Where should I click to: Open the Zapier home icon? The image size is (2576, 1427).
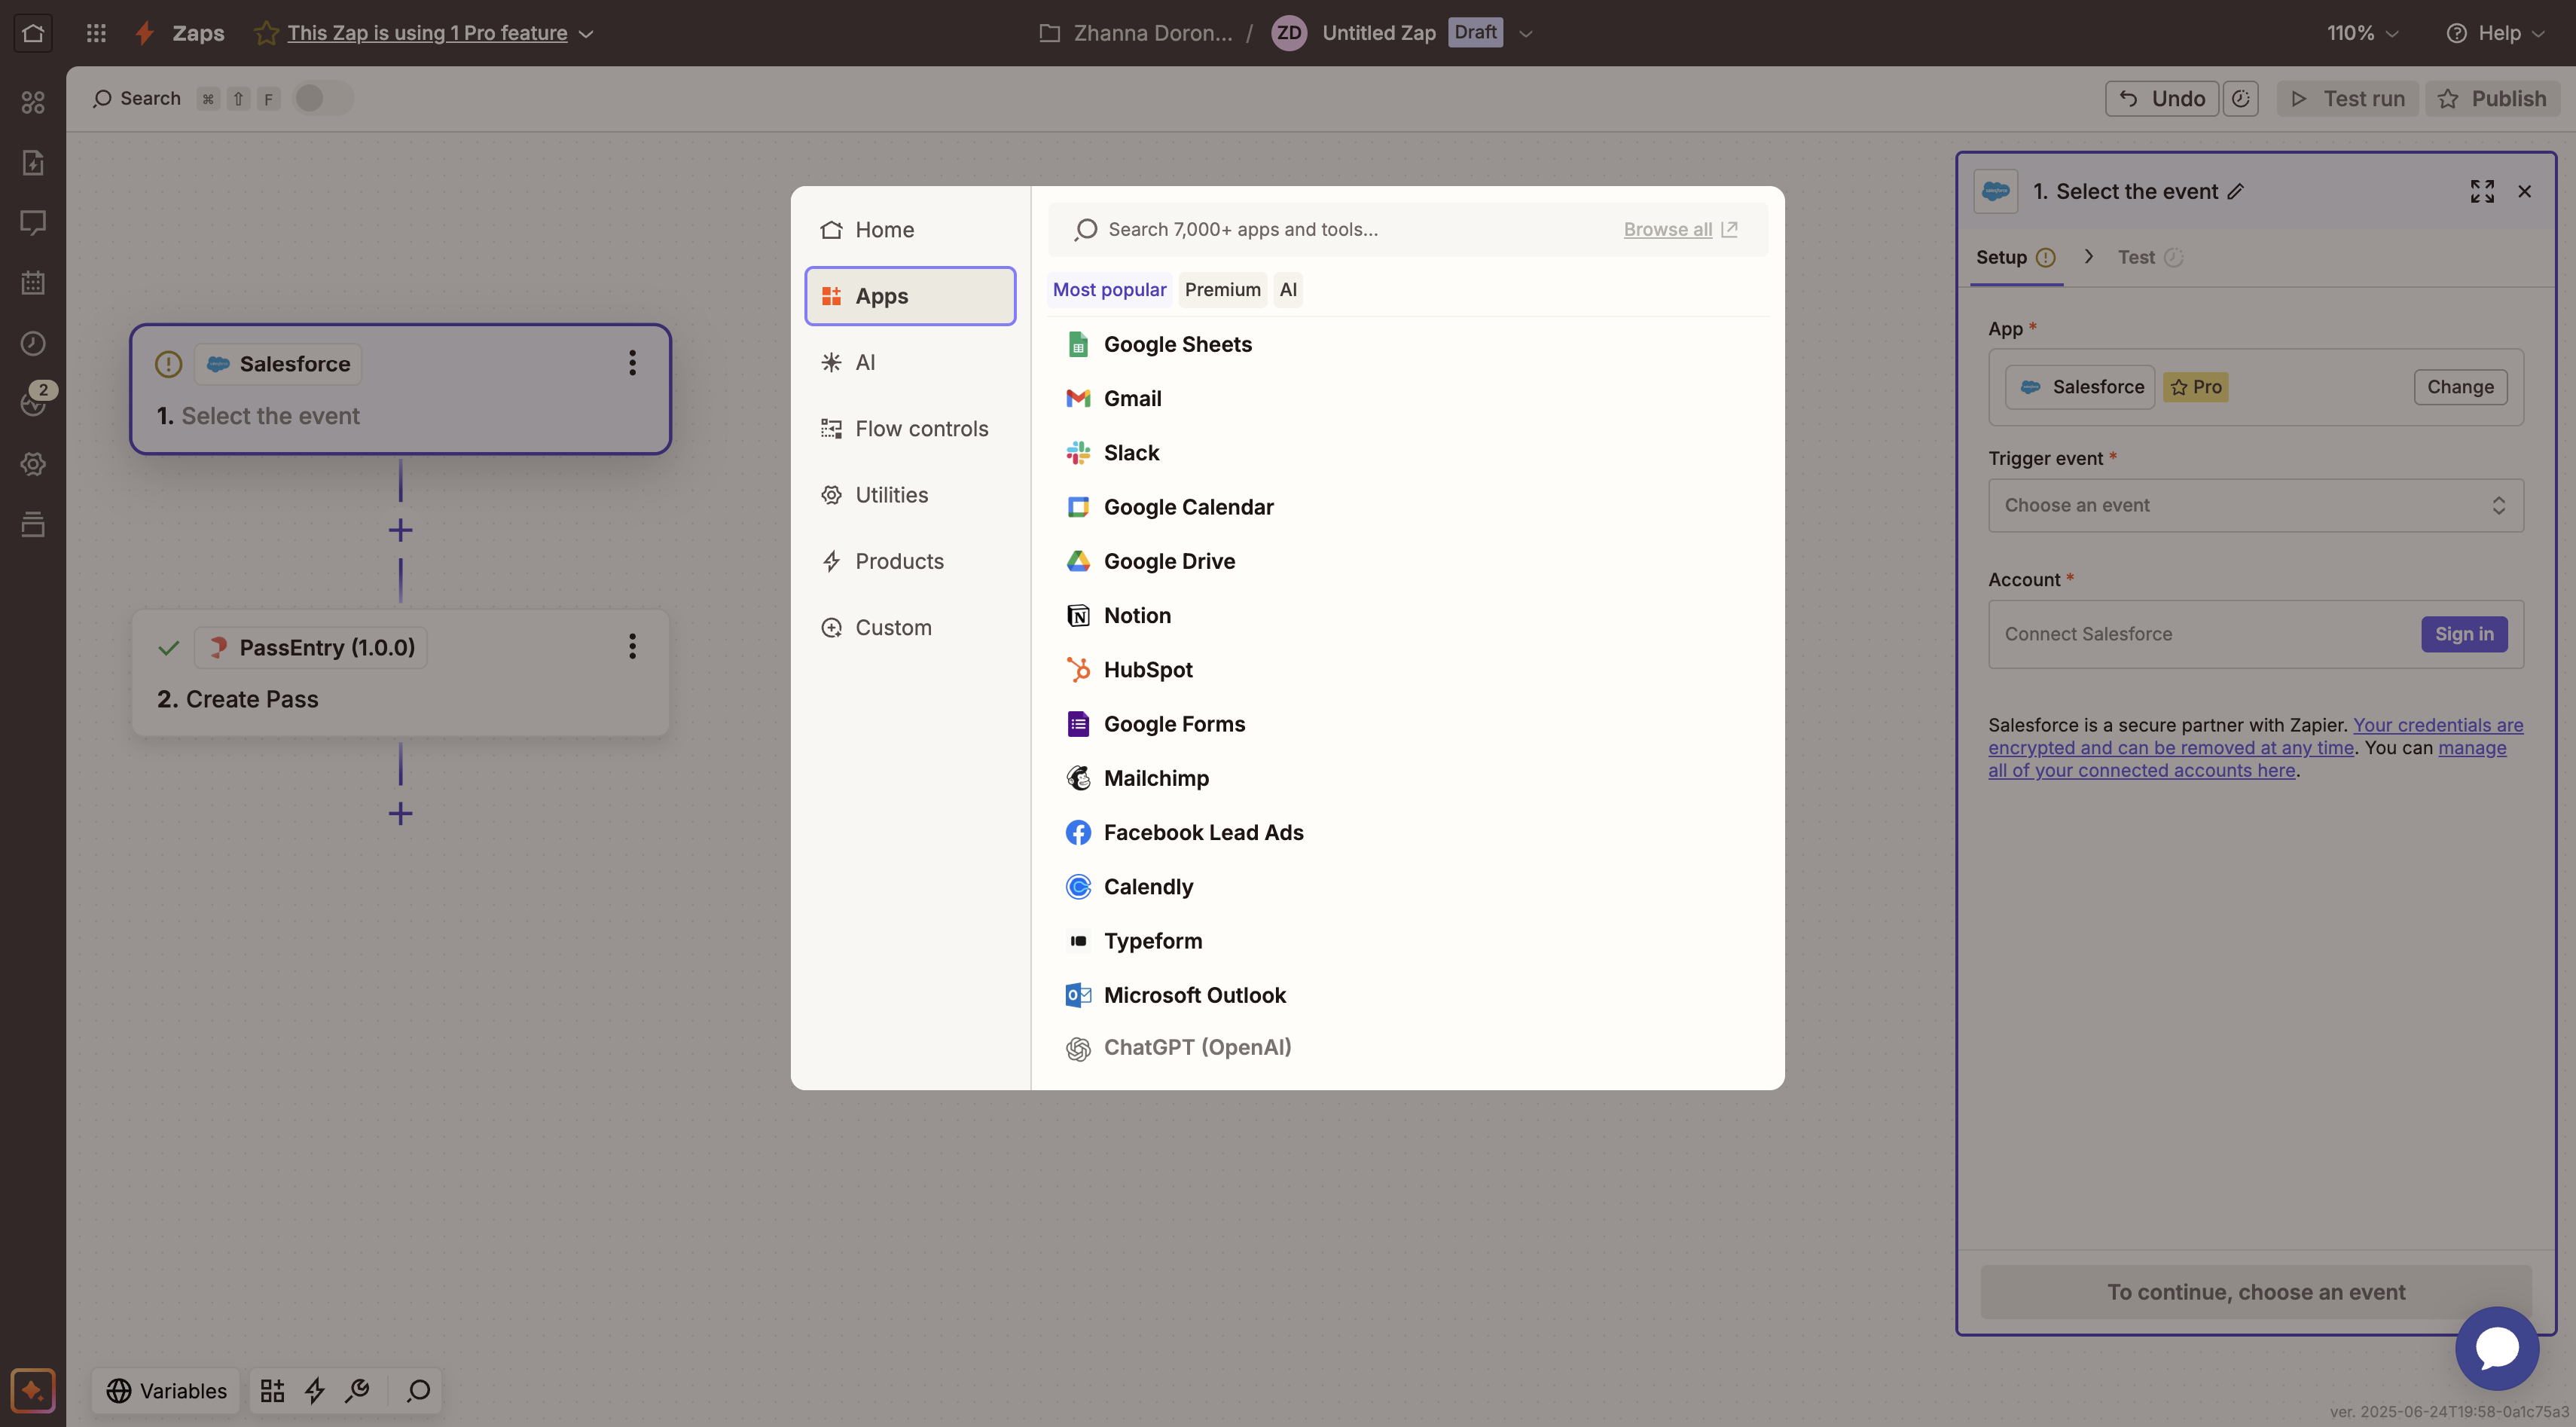pyautogui.click(x=32, y=33)
